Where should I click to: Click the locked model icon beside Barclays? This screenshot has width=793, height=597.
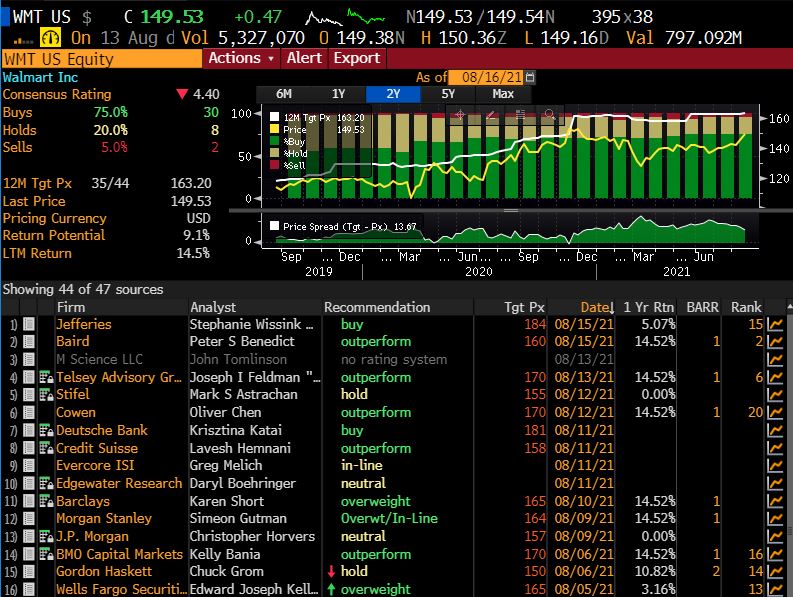(x=47, y=501)
